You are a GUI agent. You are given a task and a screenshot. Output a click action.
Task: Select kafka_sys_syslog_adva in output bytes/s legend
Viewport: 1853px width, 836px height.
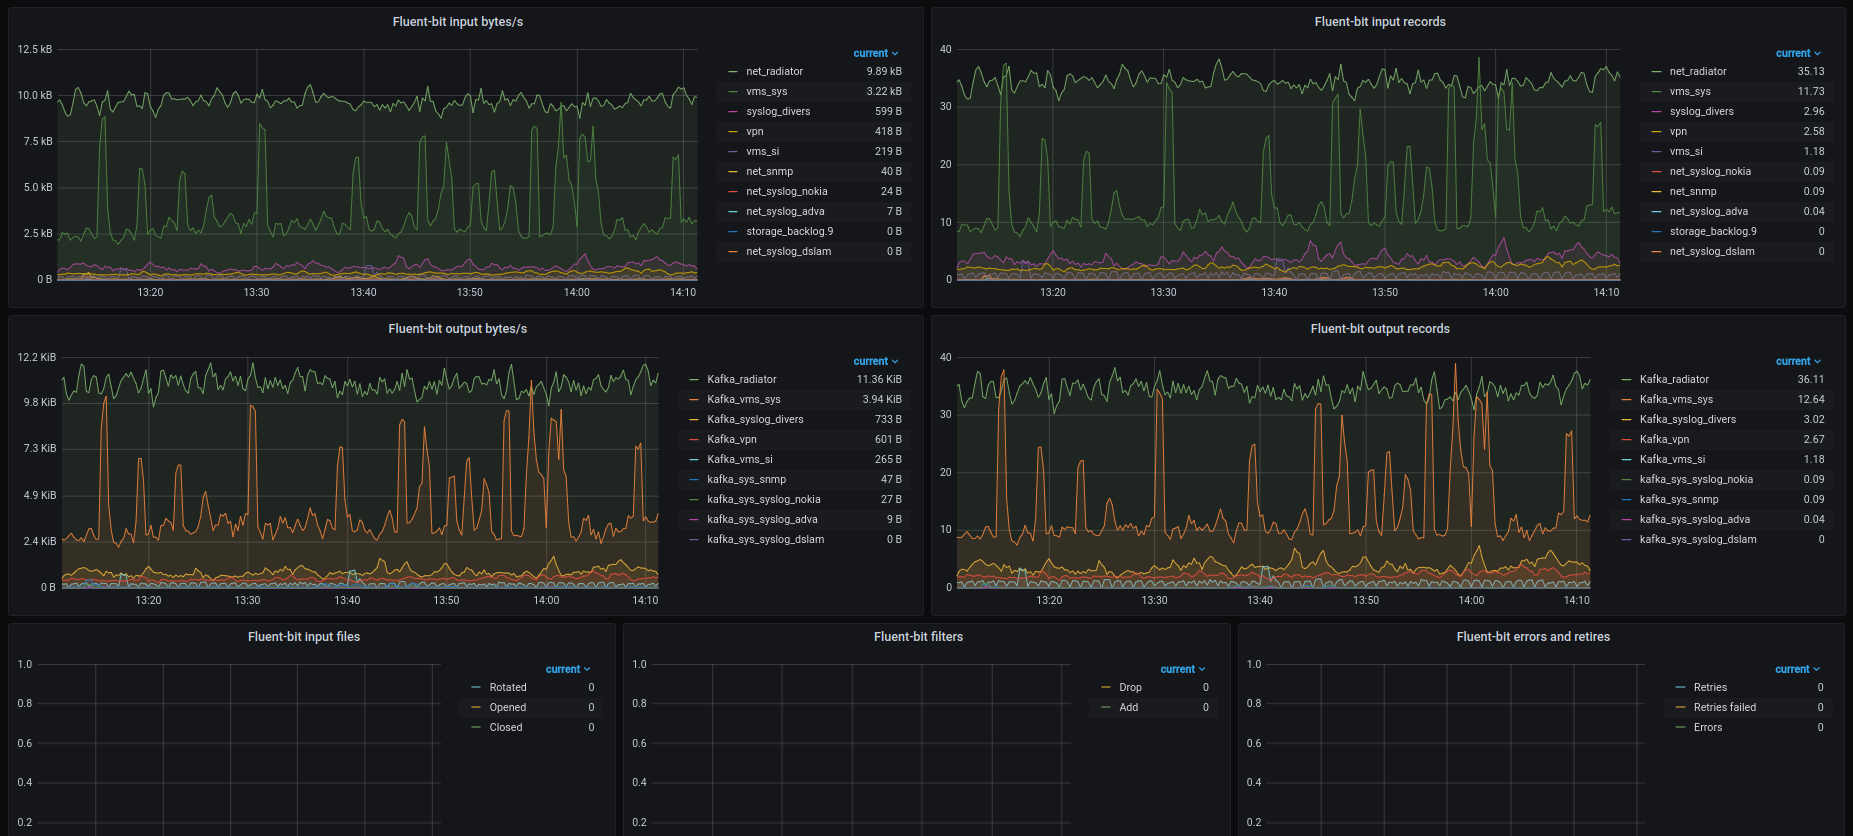tap(762, 520)
